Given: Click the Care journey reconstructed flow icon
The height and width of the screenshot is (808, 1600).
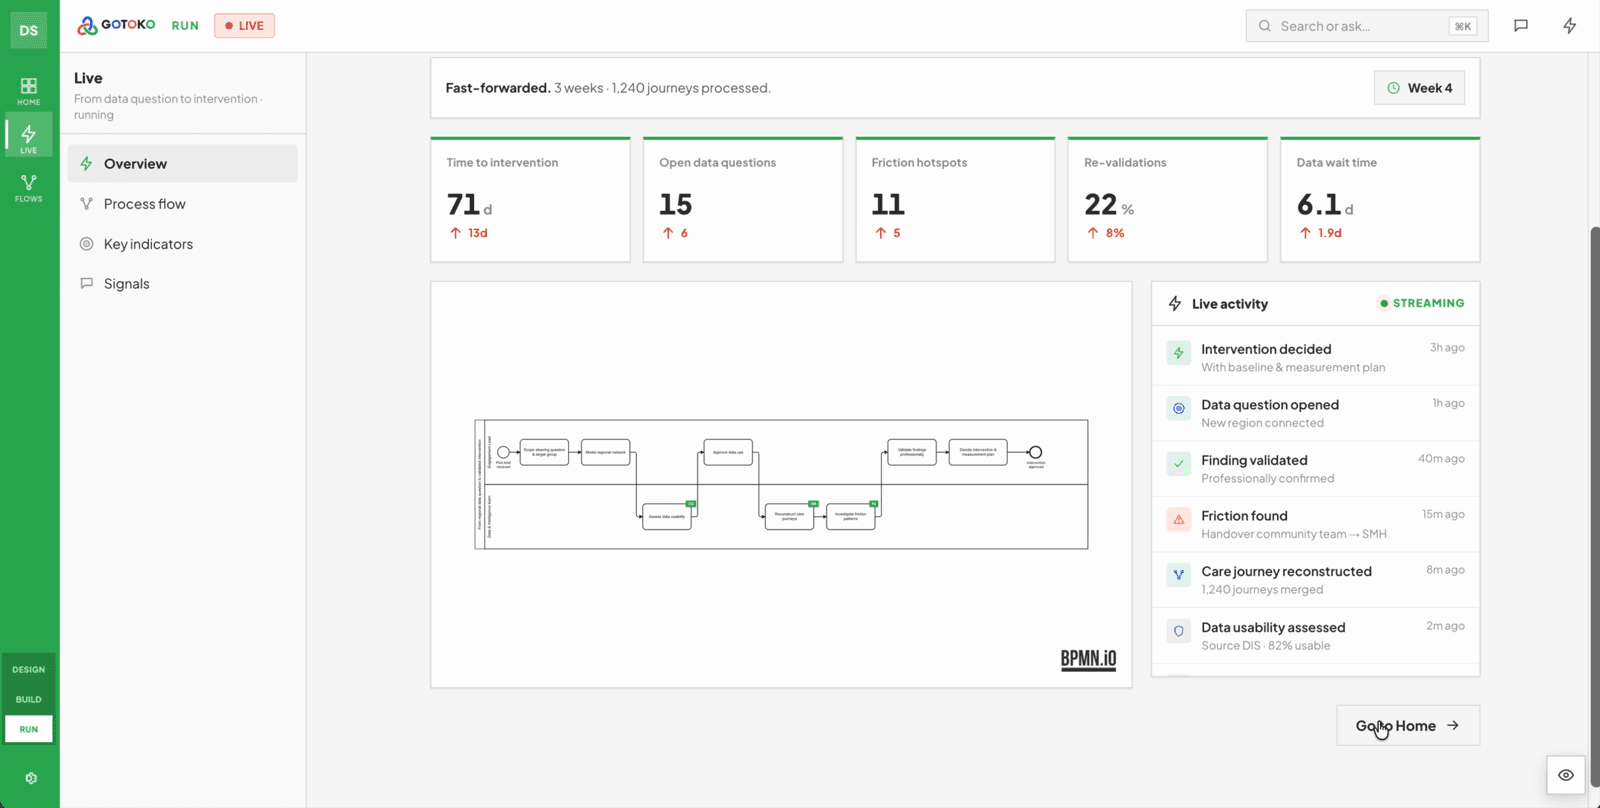Looking at the screenshot, I should point(1179,575).
